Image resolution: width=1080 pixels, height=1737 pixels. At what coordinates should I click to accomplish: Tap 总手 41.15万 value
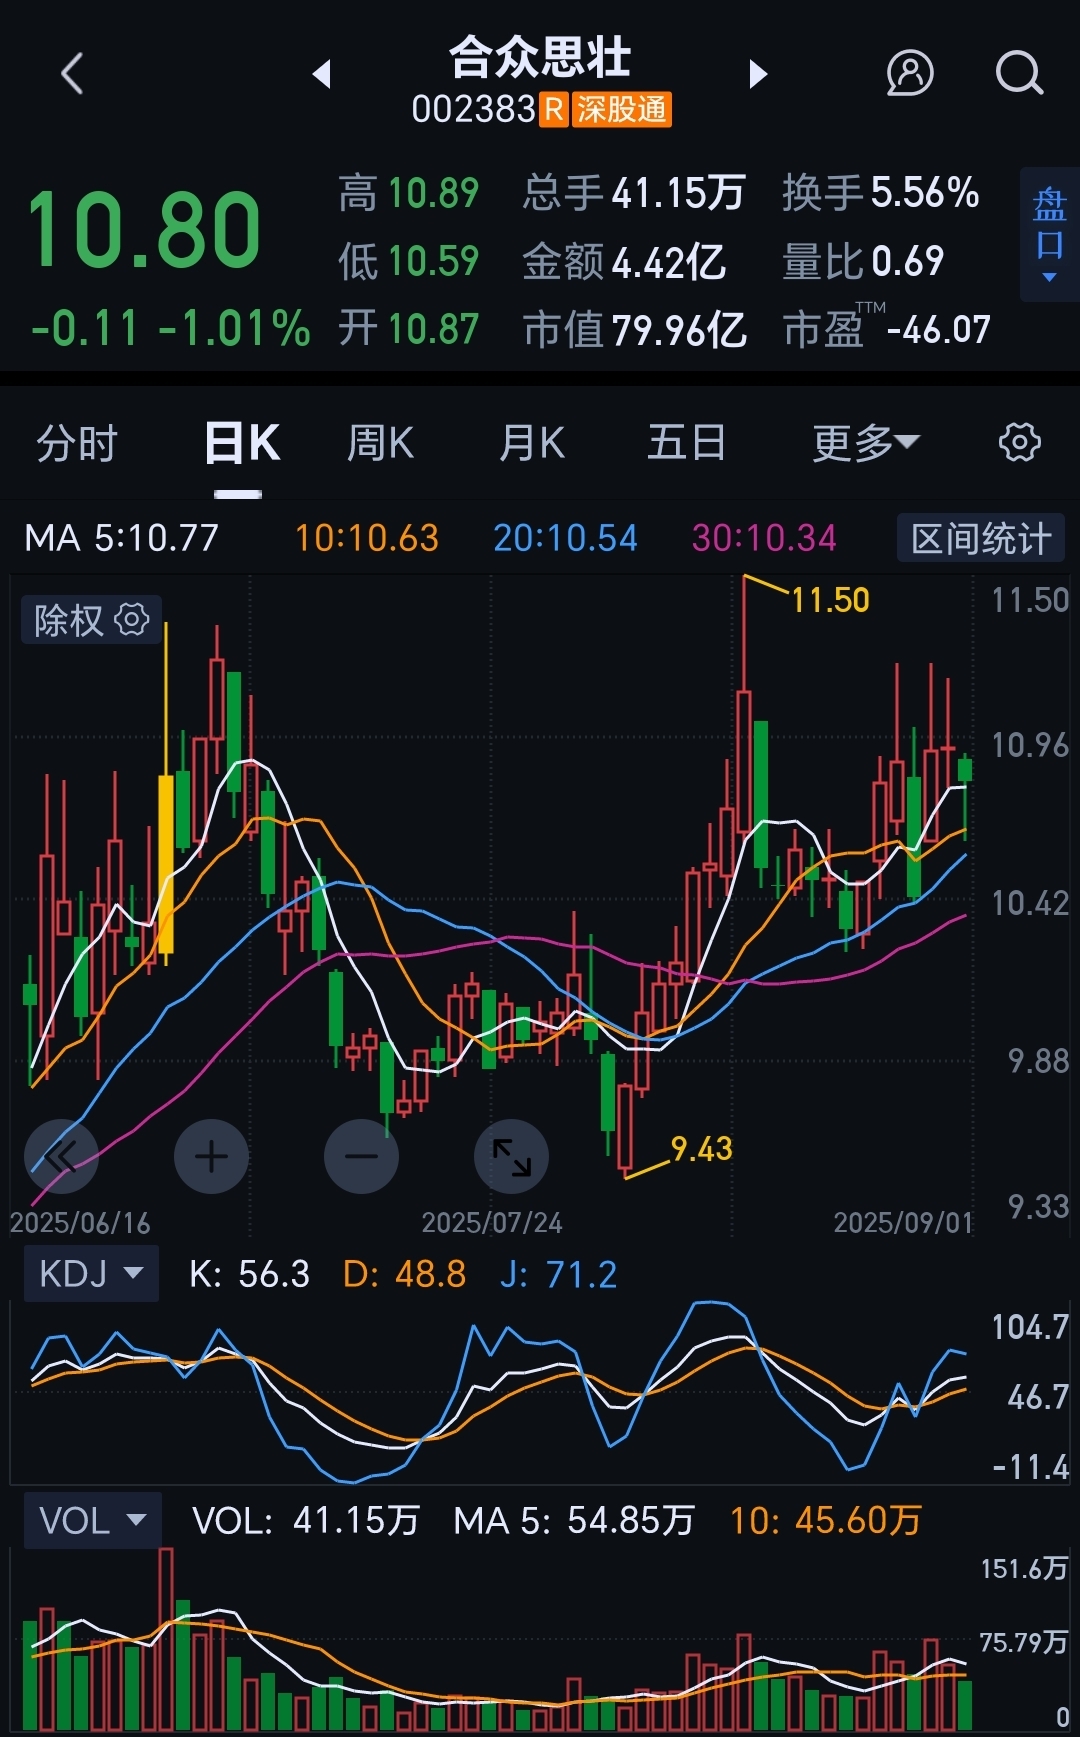click(634, 192)
